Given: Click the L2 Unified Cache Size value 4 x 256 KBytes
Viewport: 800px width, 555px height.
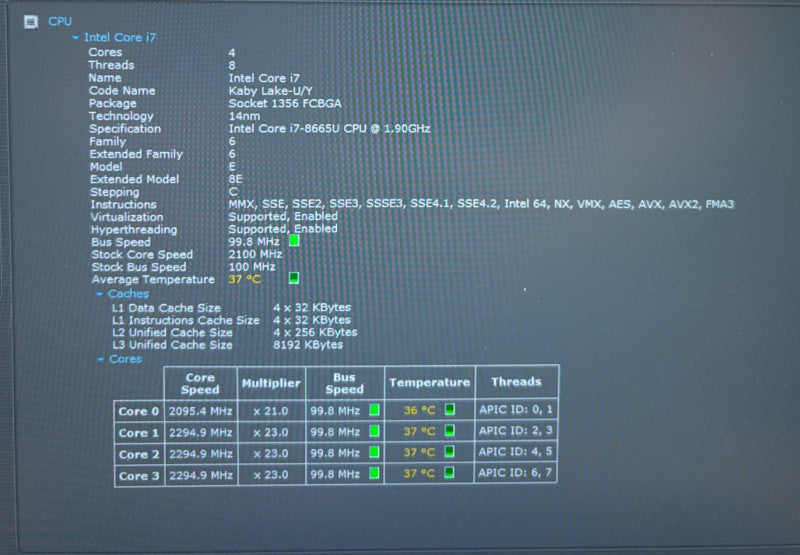Looking at the screenshot, I should 315,332.
